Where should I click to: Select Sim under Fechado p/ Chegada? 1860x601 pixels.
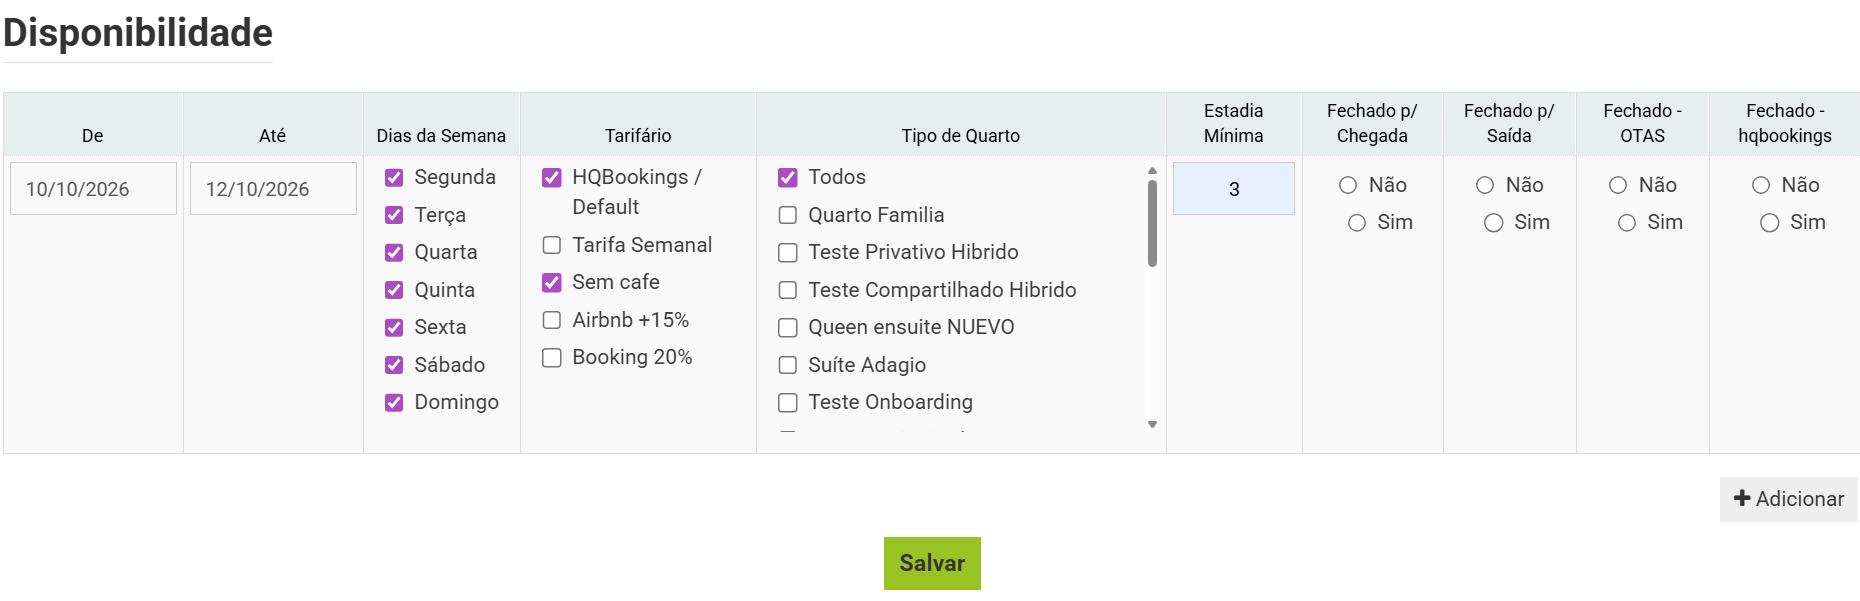[x=1357, y=223]
